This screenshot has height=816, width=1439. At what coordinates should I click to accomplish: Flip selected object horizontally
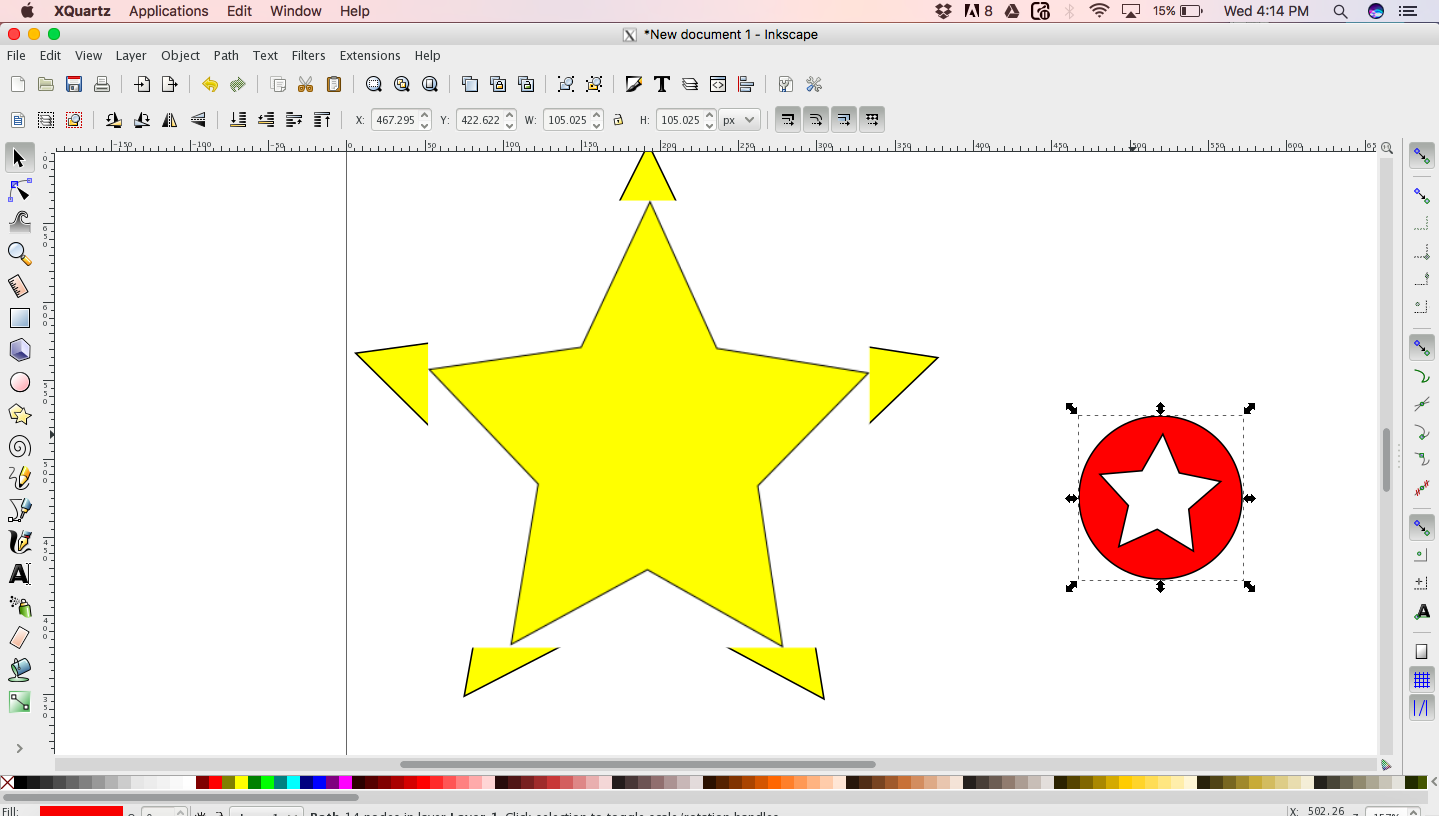170,120
